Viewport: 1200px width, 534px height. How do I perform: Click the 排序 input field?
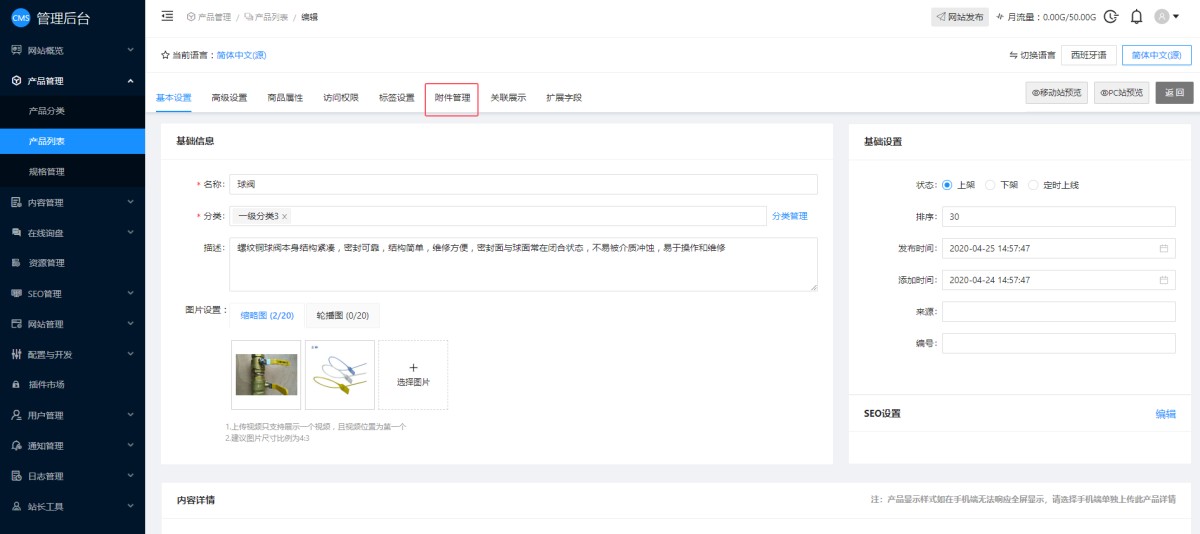click(1058, 217)
